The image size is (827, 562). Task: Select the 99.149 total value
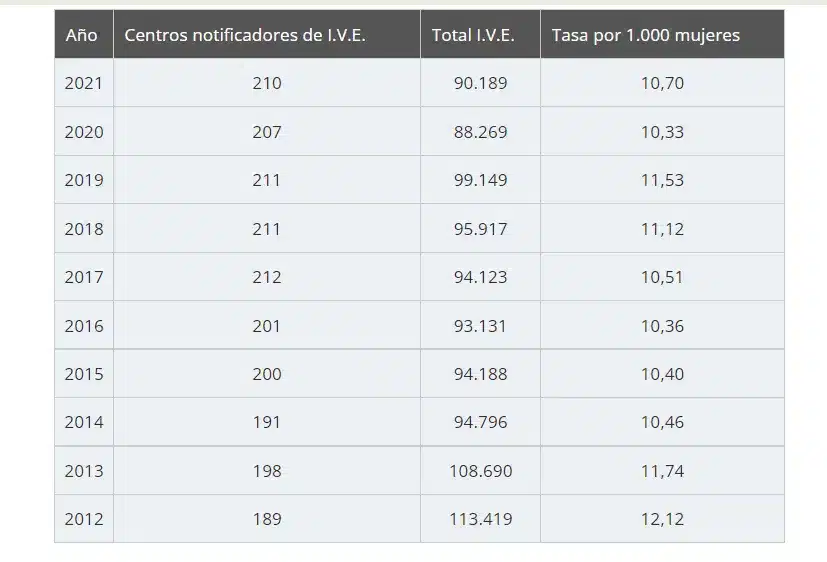480,180
